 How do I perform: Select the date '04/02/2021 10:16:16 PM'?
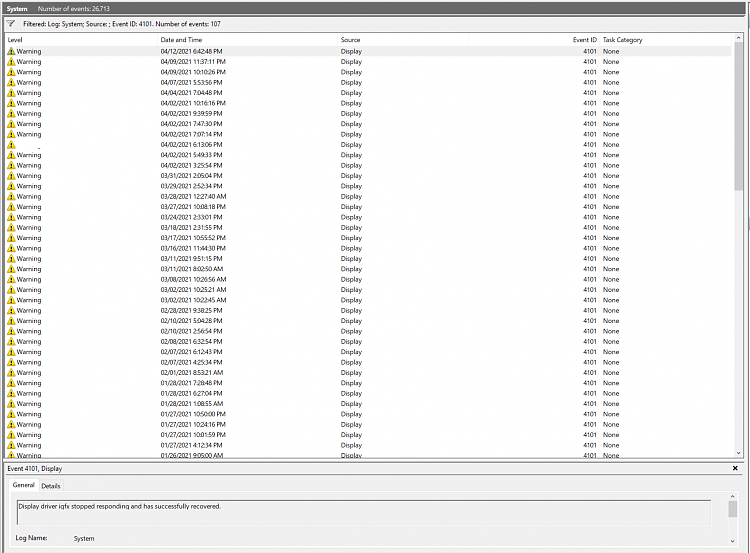193,103
